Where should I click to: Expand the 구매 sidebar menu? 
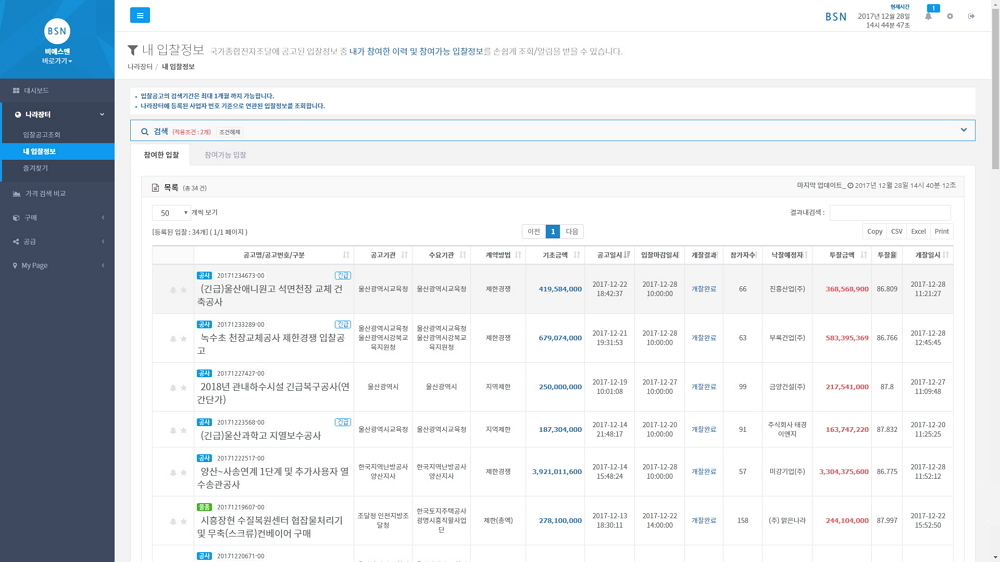click(x=103, y=218)
